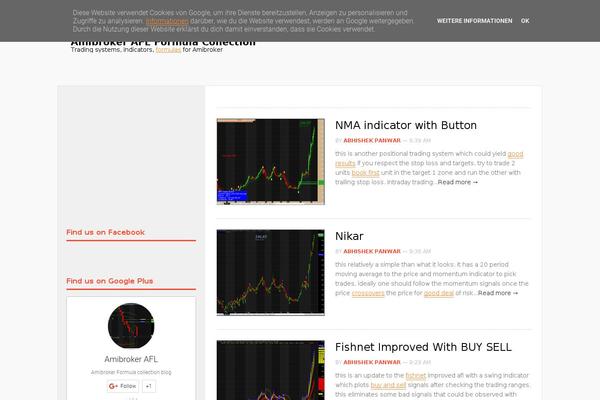Follow the Informationen link in cookie notice
Image resolution: width=600 pixels, height=400 pixels.
click(167, 21)
